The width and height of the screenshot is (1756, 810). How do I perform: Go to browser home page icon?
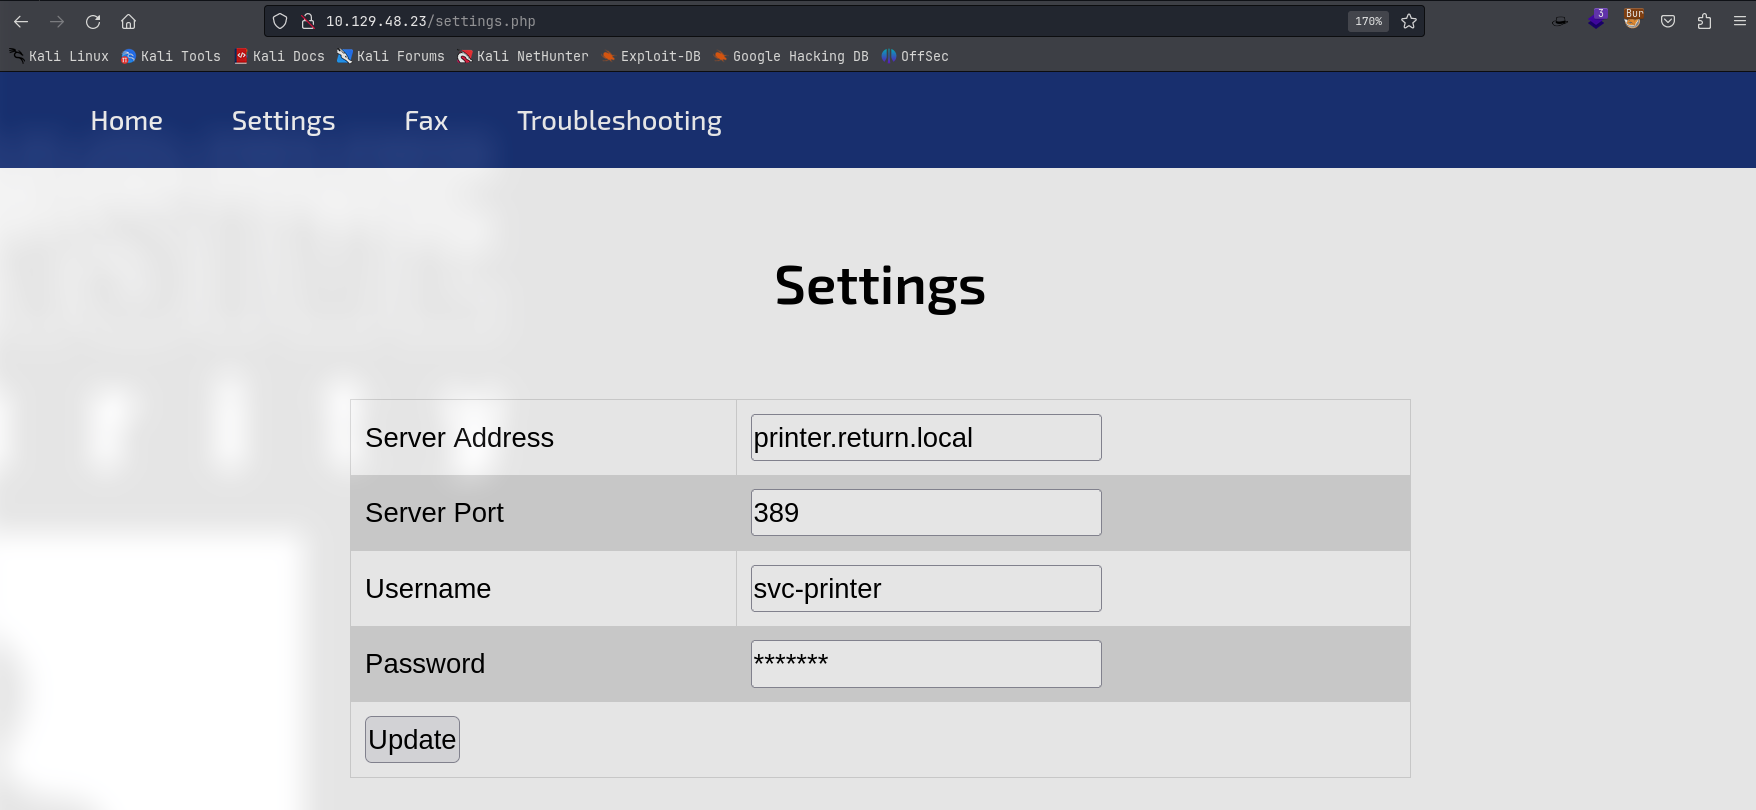(x=129, y=21)
